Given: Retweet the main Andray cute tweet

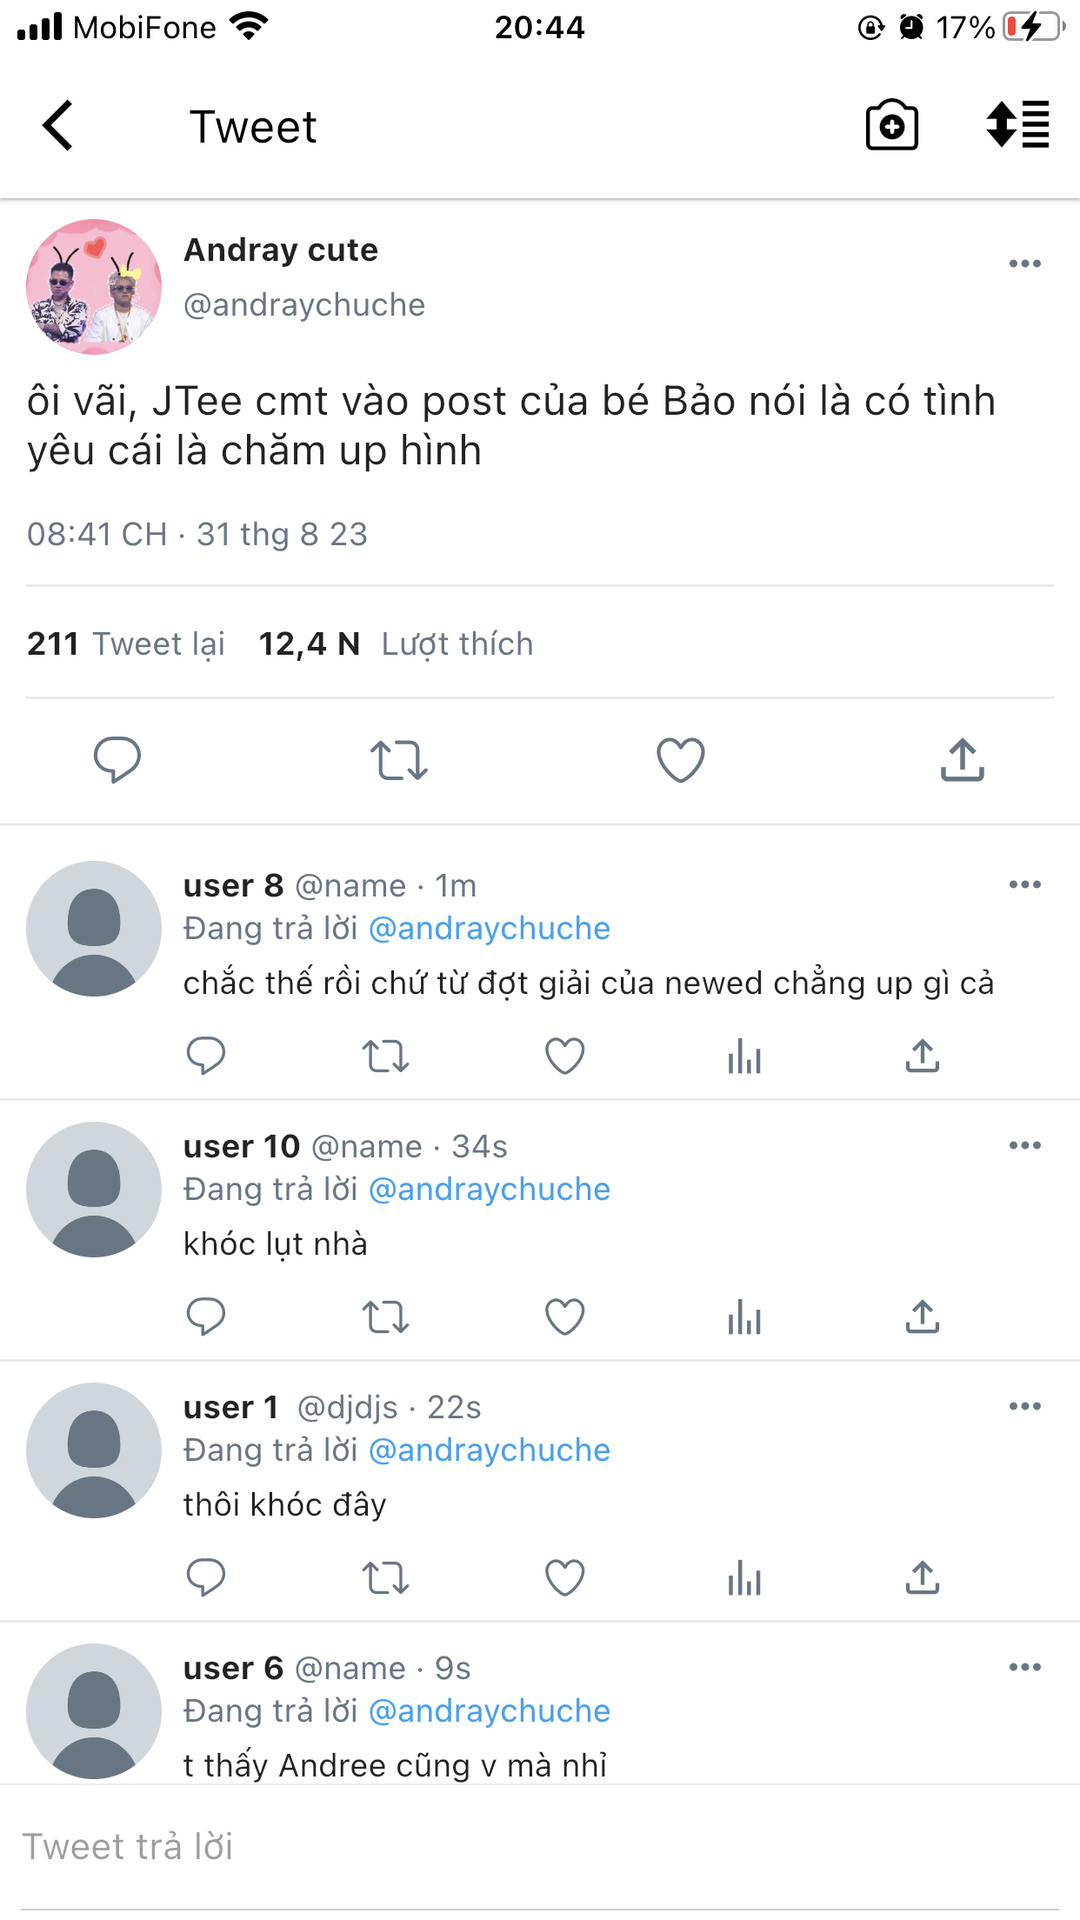Looking at the screenshot, I should (x=399, y=760).
